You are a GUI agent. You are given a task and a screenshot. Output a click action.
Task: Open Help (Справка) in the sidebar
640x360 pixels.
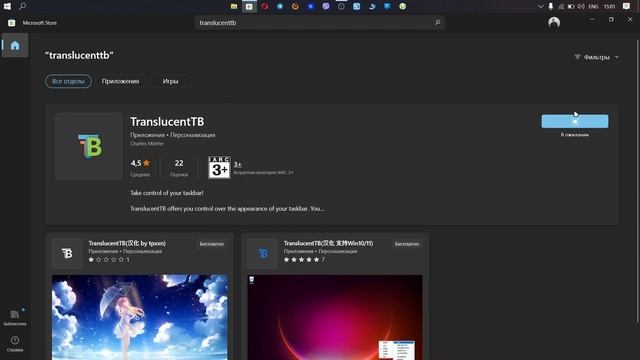(15, 344)
